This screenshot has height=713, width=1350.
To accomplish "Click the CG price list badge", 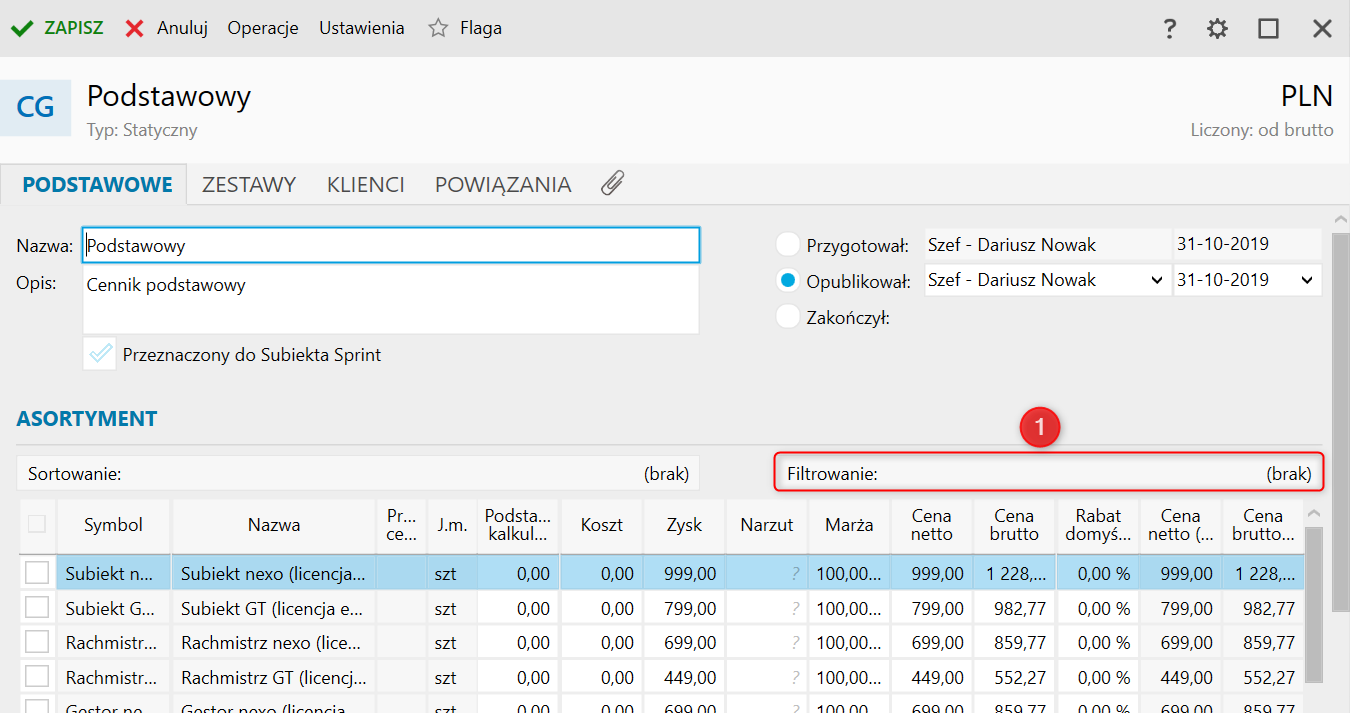I will [x=36, y=108].
